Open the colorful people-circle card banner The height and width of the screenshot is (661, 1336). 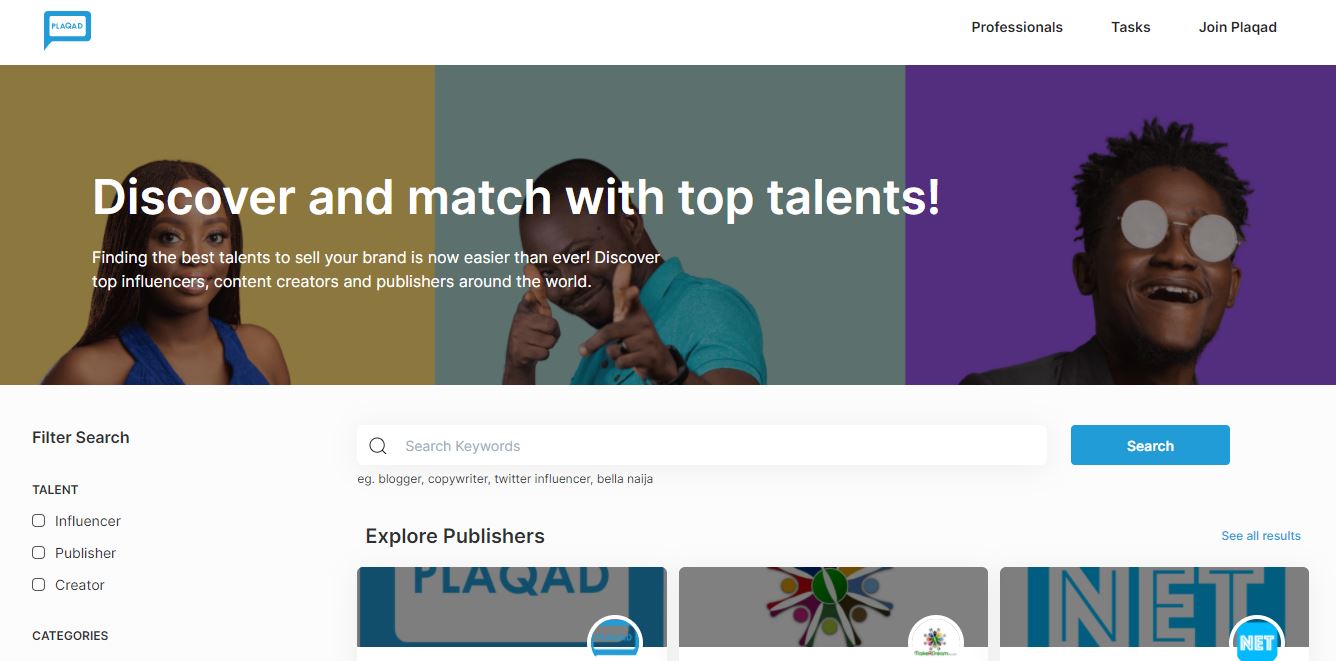(800, 605)
